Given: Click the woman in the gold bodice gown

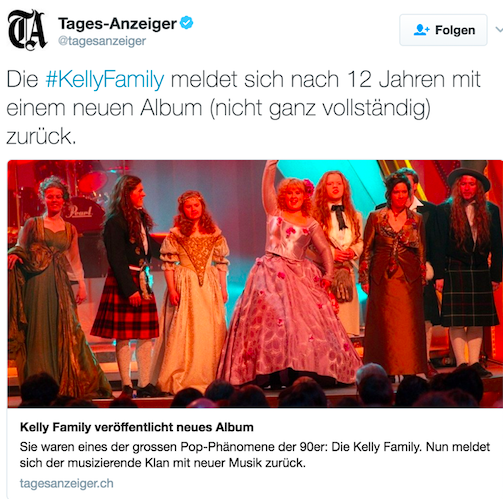Looking at the screenshot, I should click(193, 290).
